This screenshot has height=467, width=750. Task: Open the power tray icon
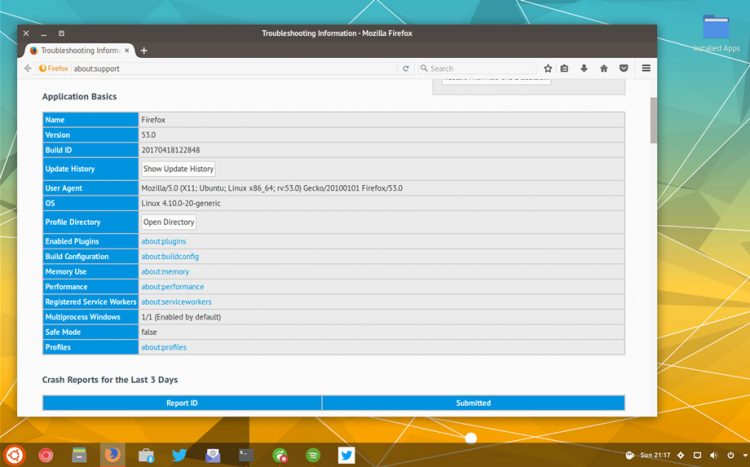731,455
